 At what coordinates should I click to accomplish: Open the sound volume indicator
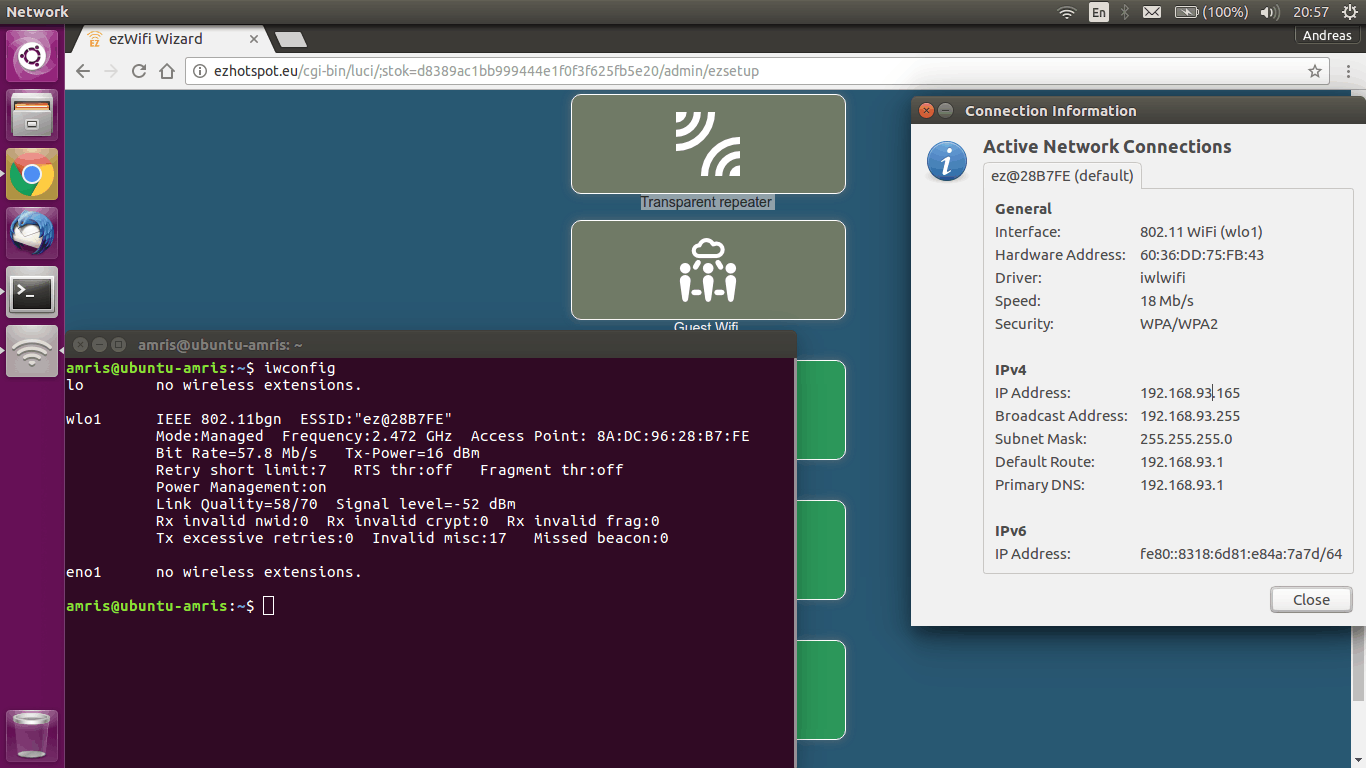1270,12
